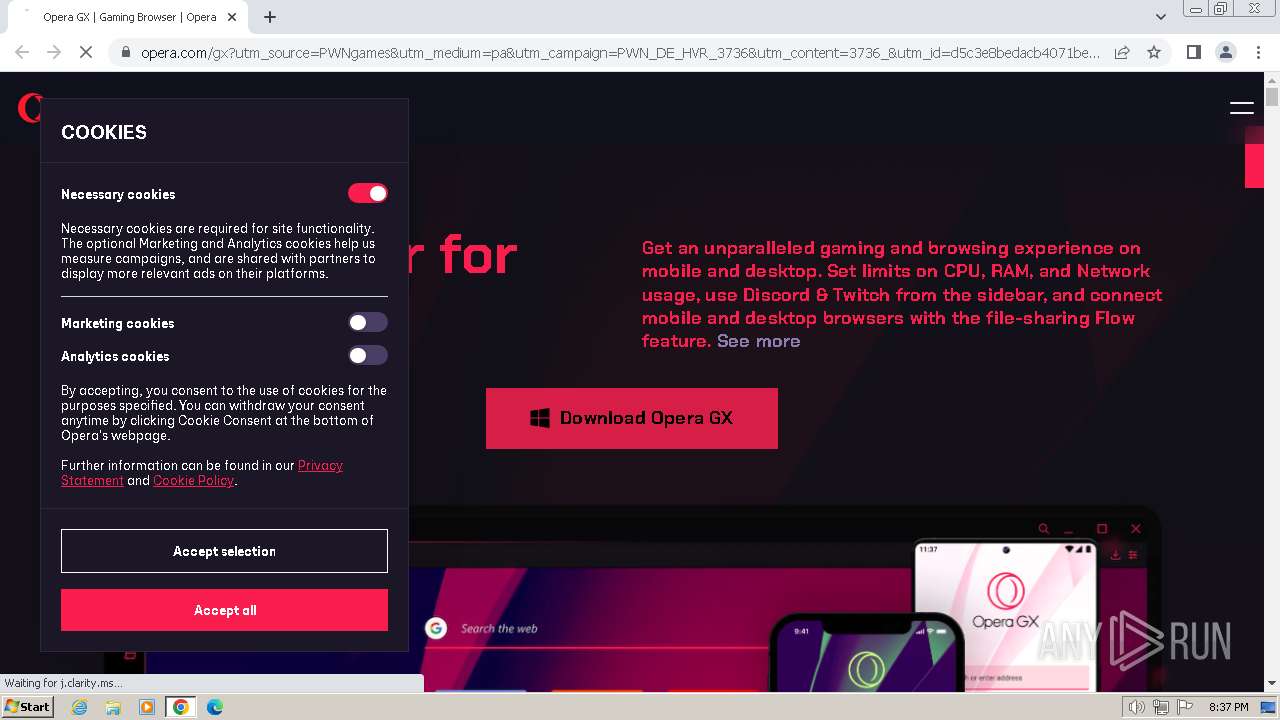This screenshot has height=720, width=1280.
Task: Click the Accept selection button
Action: (224, 551)
